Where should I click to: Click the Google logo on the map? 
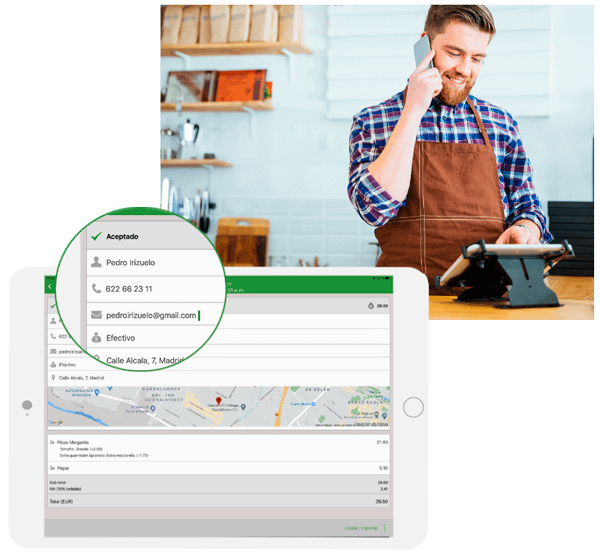pos(55,425)
